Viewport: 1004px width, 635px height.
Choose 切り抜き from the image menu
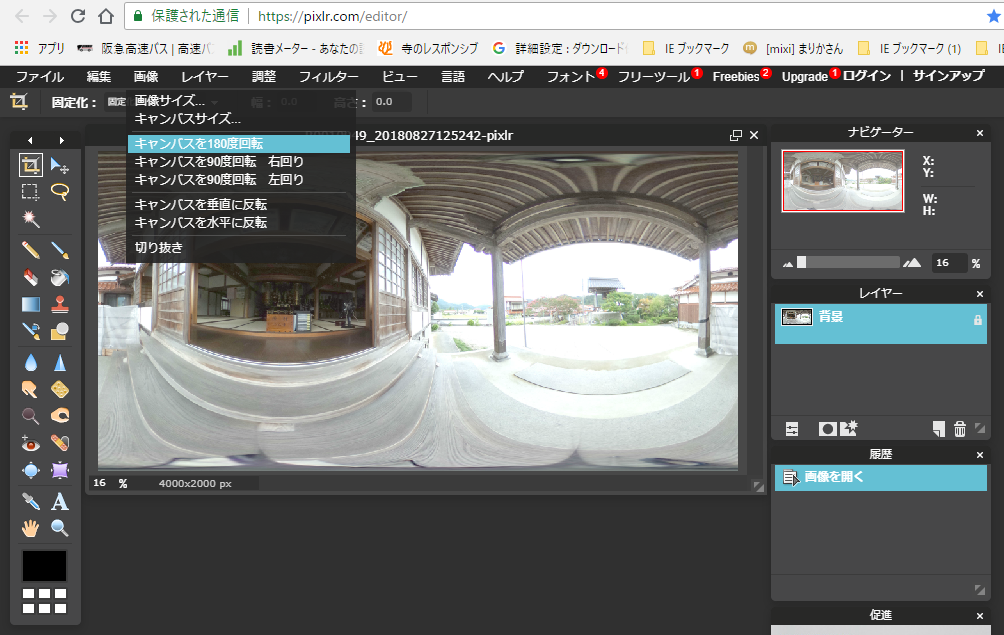(x=159, y=248)
